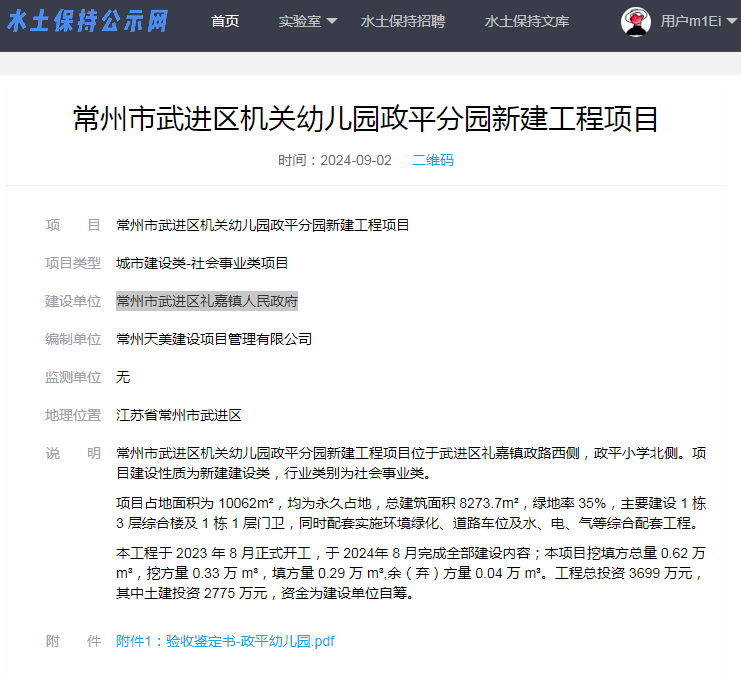Click the username 用户m1Ei
Screen dimensions: 741x674
click(x=690, y=21)
